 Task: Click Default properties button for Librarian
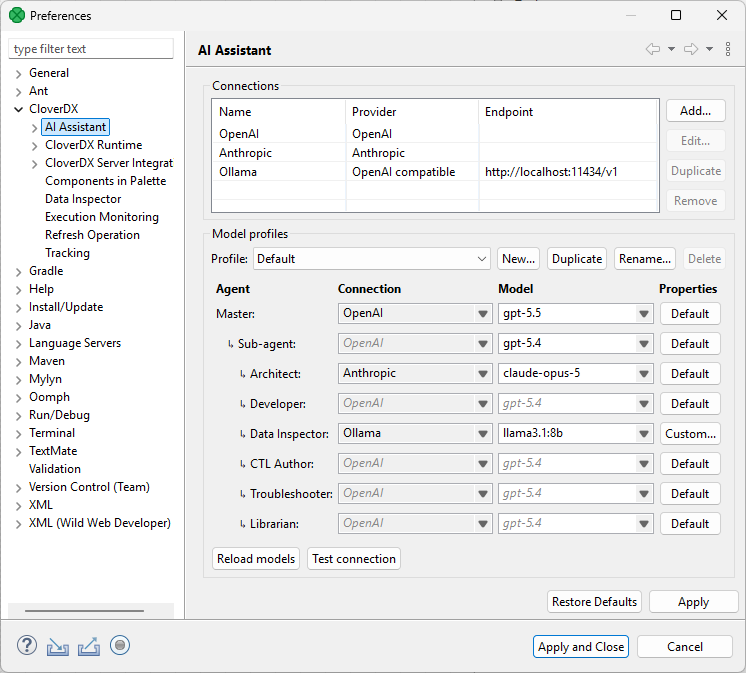[x=690, y=524]
